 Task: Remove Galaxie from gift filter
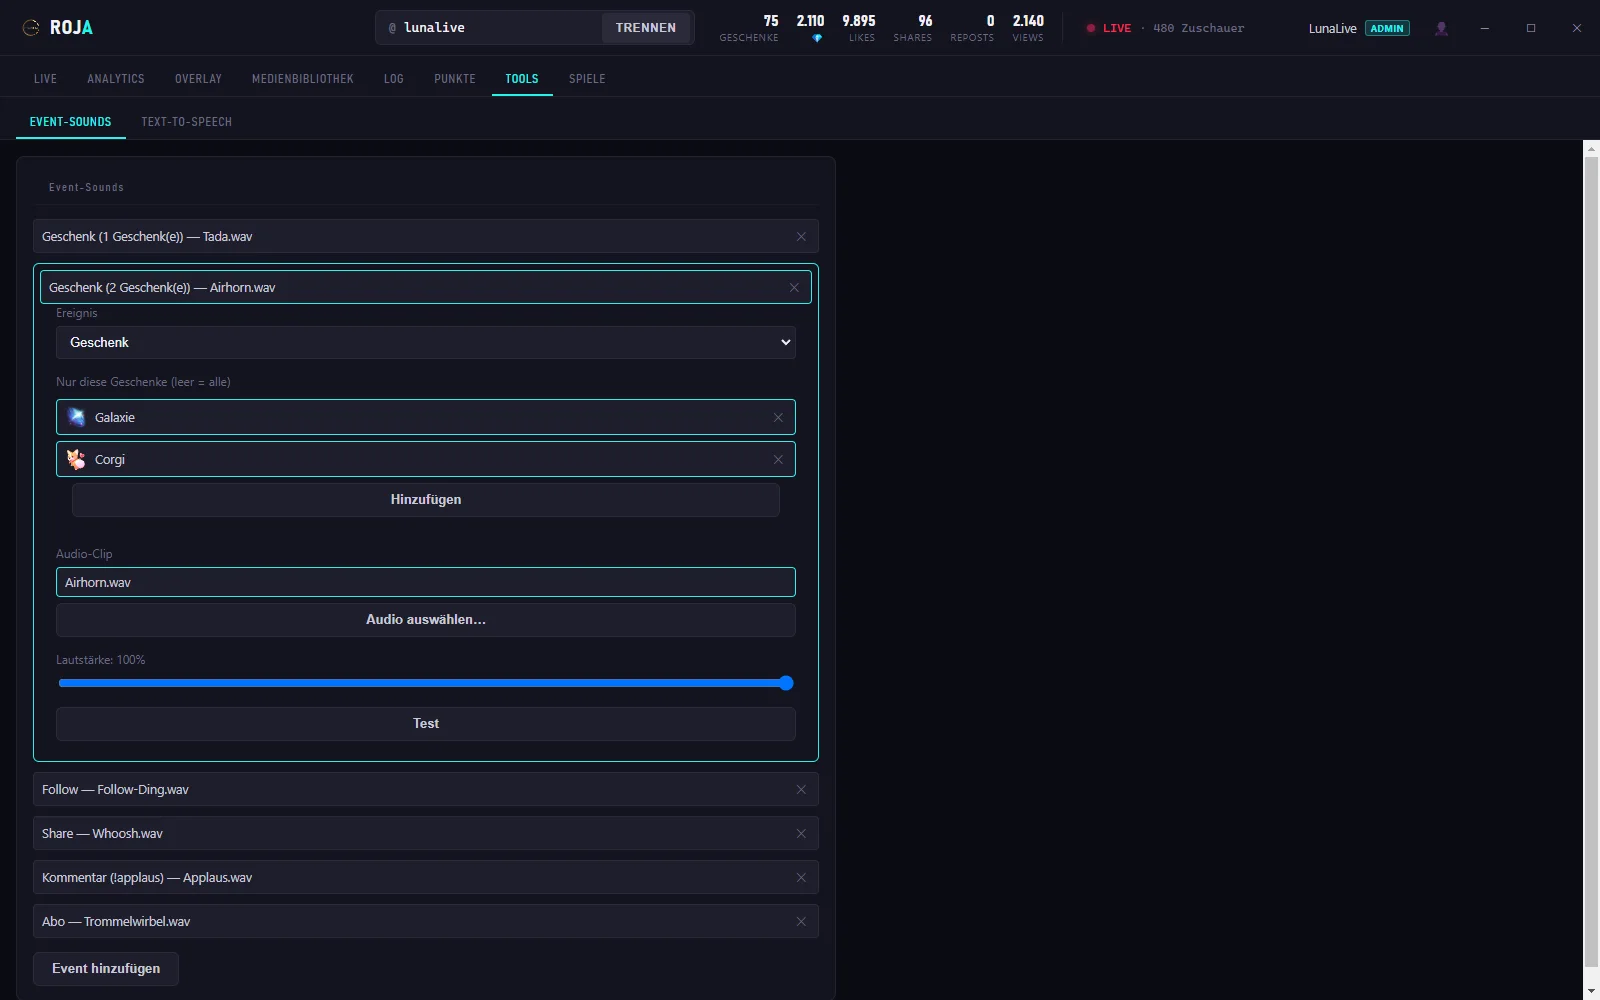click(x=778, y=418)
